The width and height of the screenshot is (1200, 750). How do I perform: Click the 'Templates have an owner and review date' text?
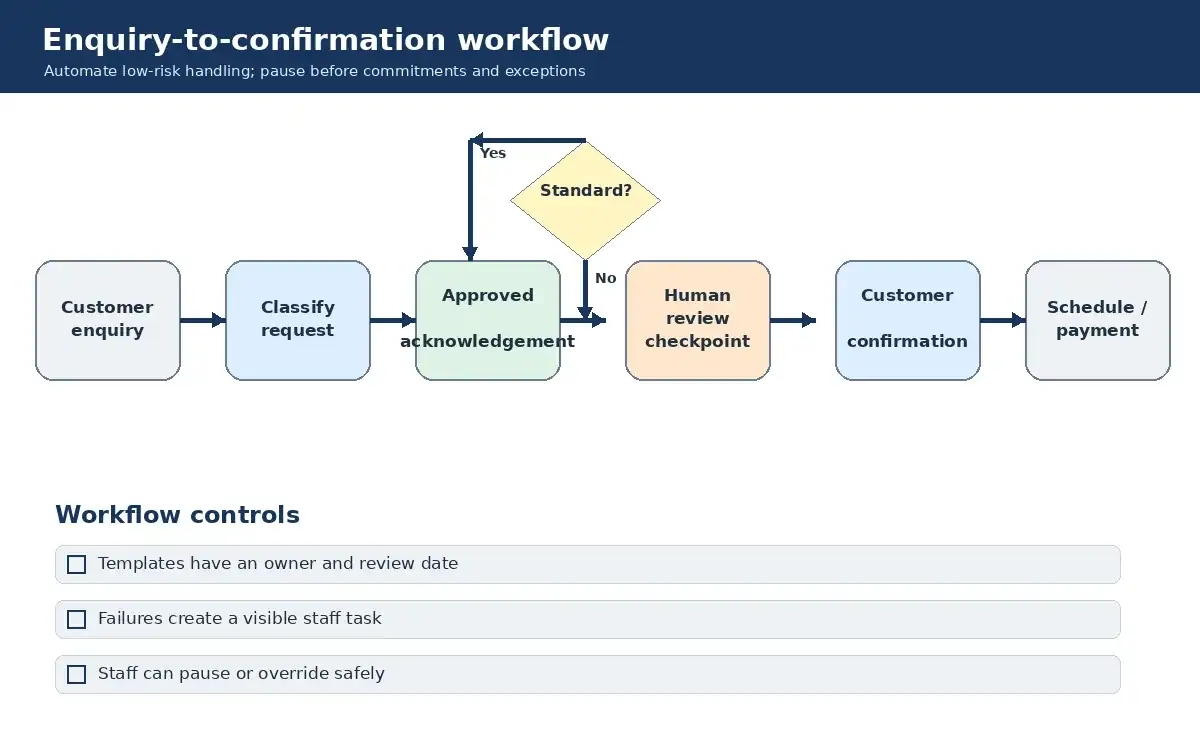(278, 563)
